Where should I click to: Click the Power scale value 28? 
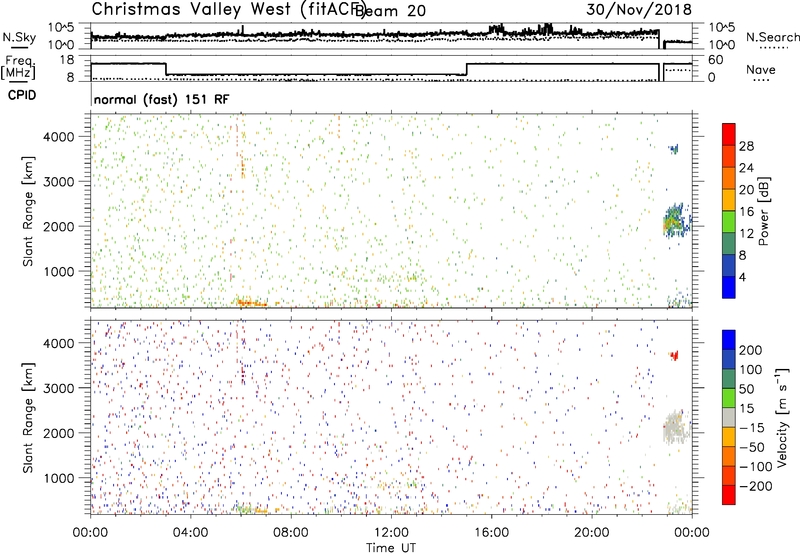tap(746, 146)
